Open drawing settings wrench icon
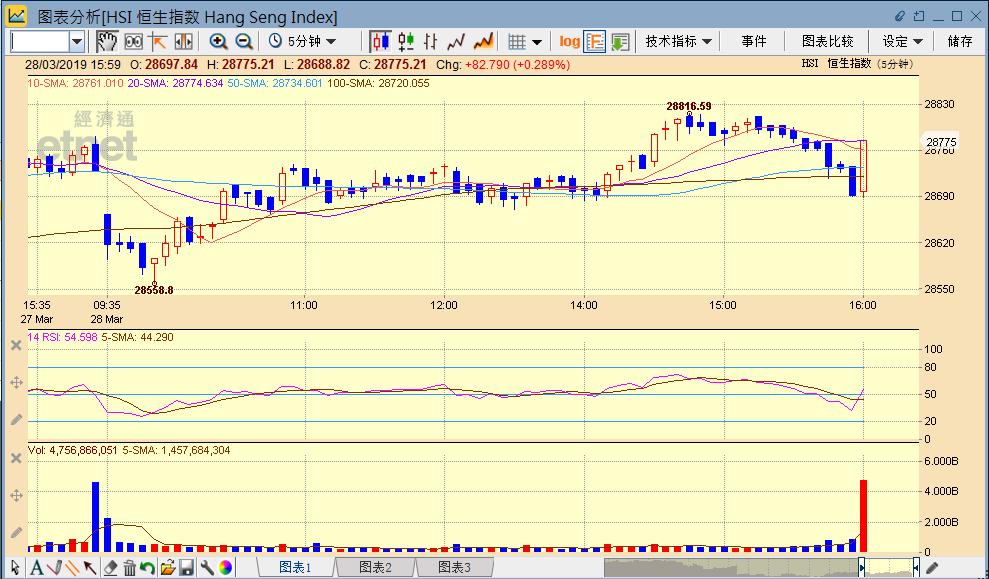The image size is (989, 579). 207,567
